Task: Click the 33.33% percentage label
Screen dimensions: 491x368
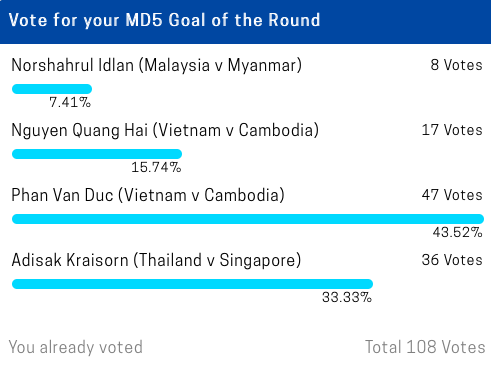Action: 347,297
